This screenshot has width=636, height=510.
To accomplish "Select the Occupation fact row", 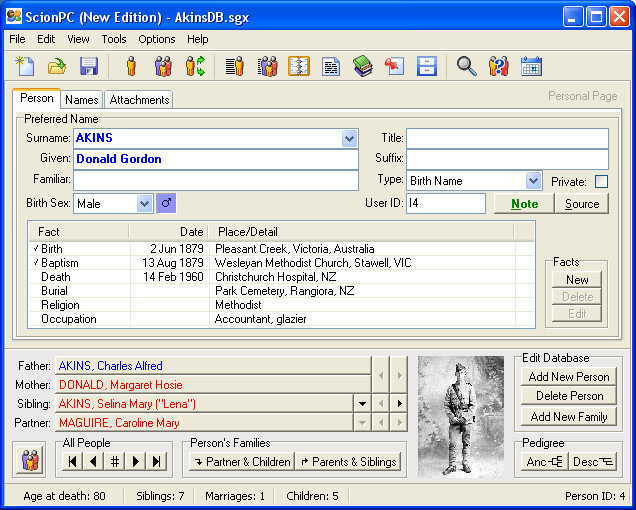I will point(281,319).
